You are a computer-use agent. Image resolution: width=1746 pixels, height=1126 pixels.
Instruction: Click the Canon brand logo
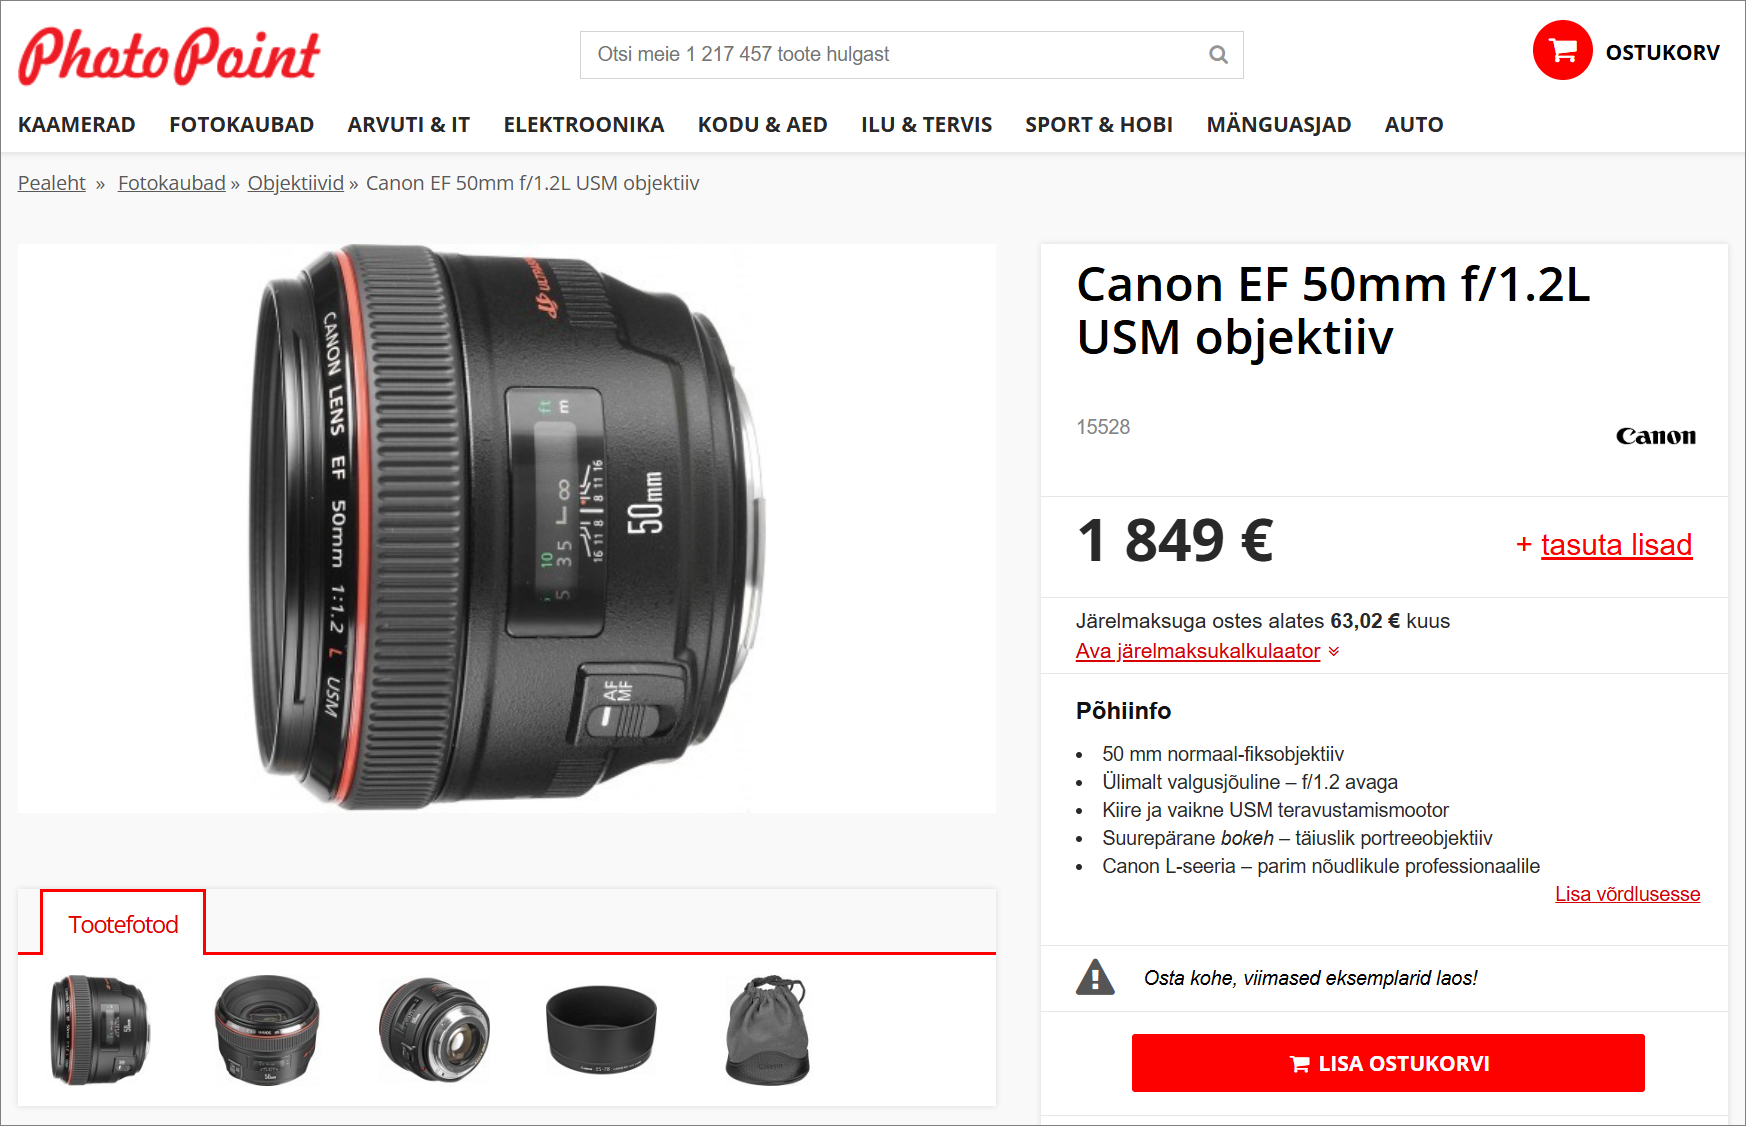point(1655,436)
